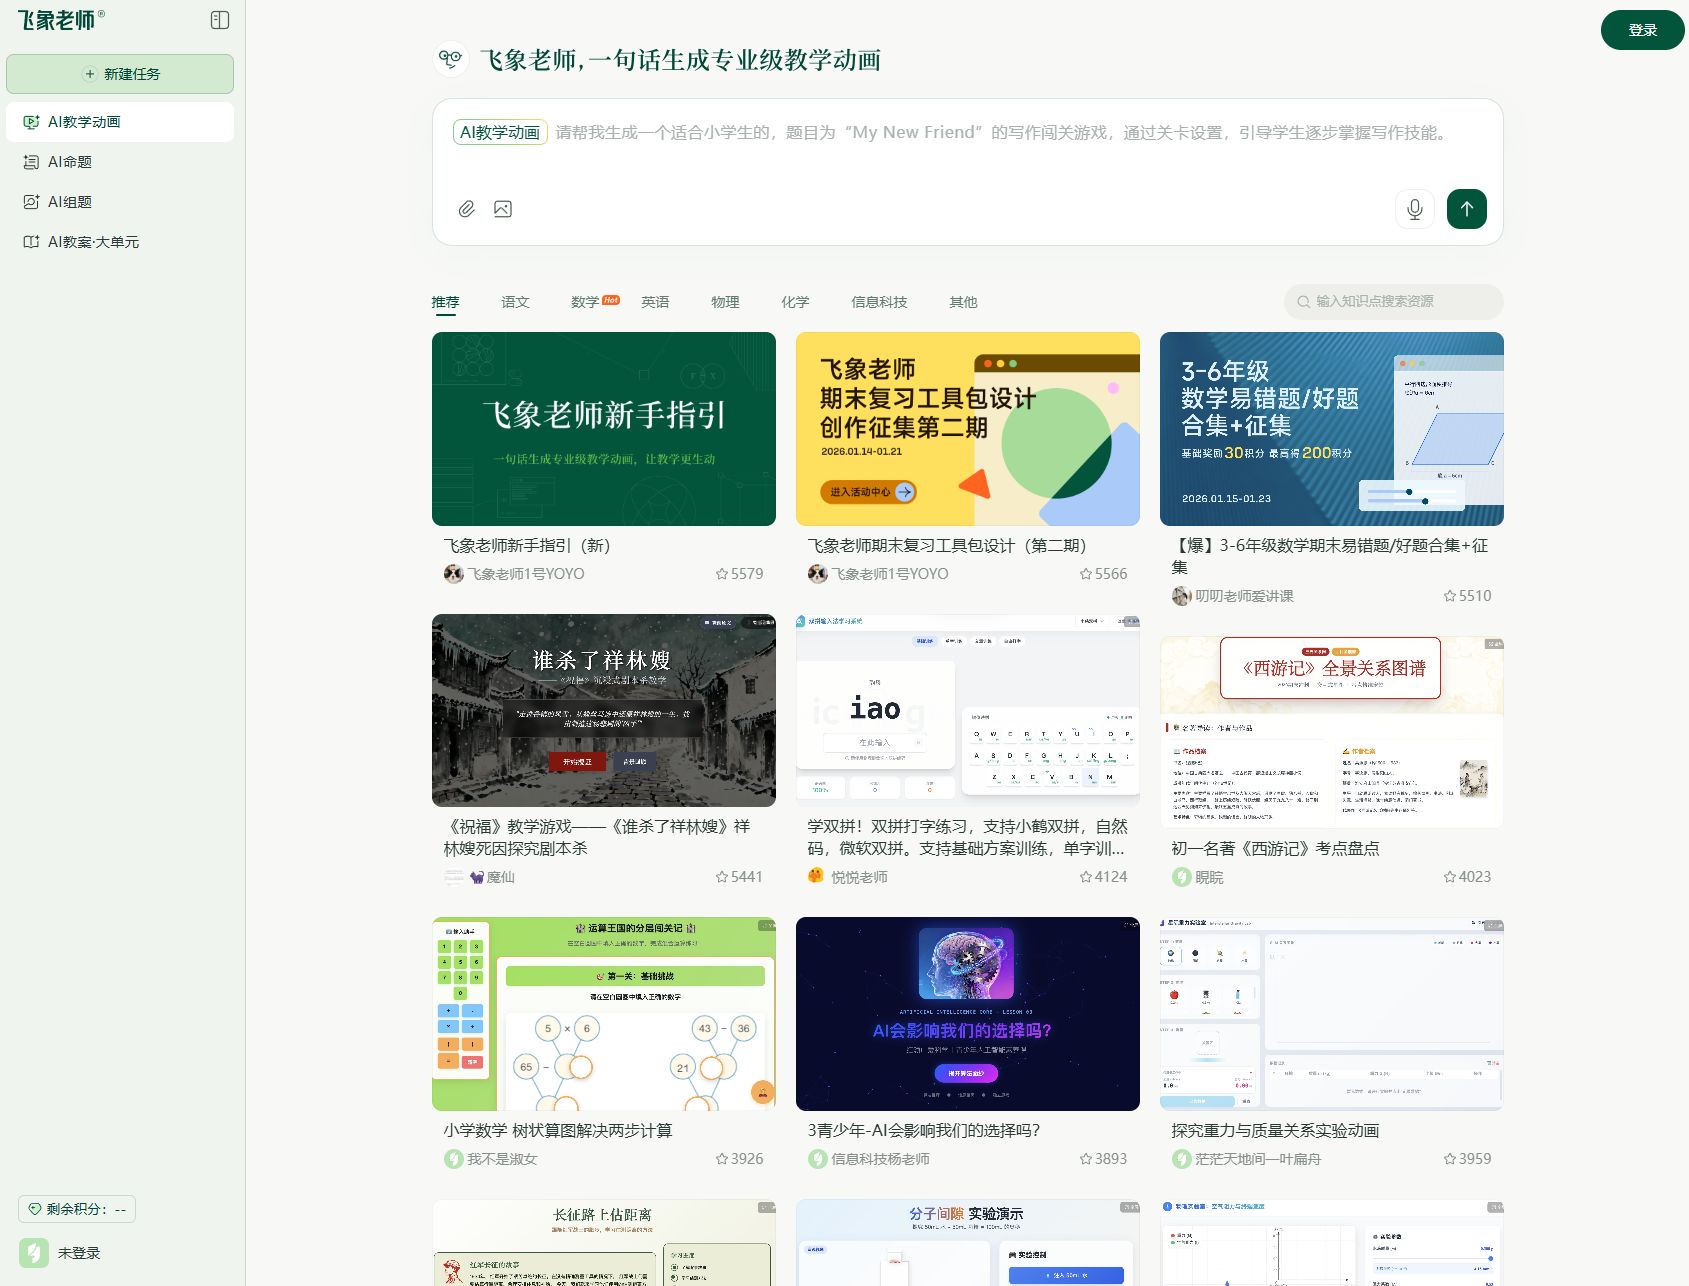The height and width of the screenshot is (1286, 1689).
Task: Switch to the 英语 tab
Action: (656, 301)
